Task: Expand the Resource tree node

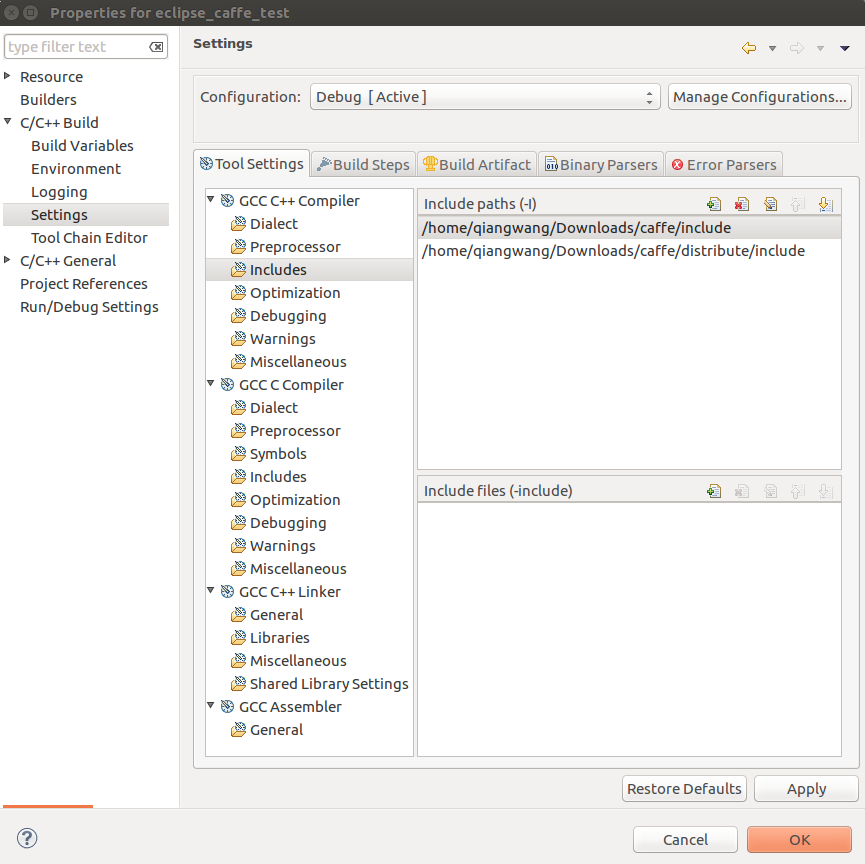Action: click(x=7, y=76)
